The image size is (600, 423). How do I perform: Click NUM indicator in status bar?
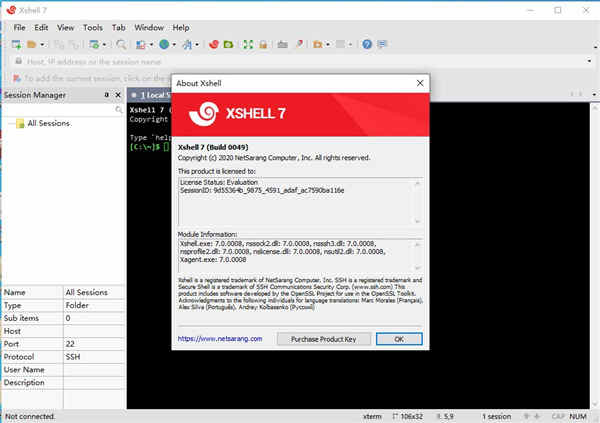pyautogui.click(x=578, y=416)
